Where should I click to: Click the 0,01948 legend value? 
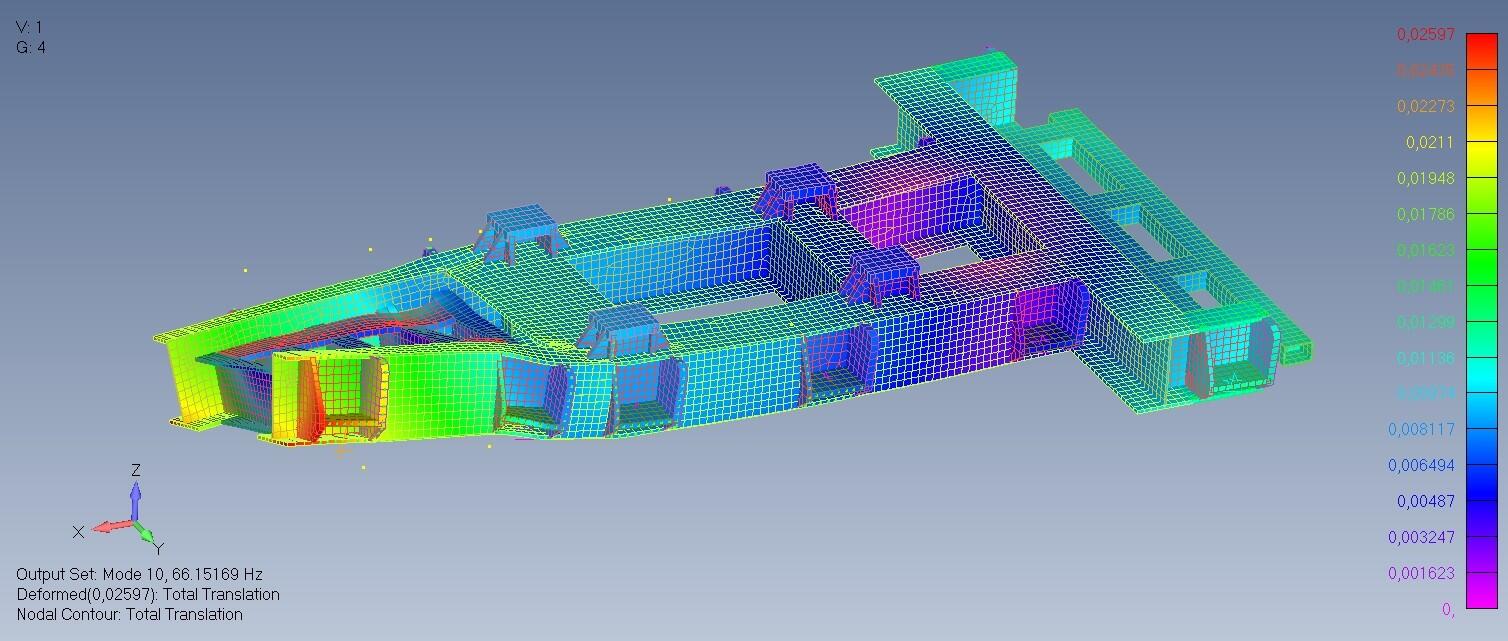pos(1425,179)
